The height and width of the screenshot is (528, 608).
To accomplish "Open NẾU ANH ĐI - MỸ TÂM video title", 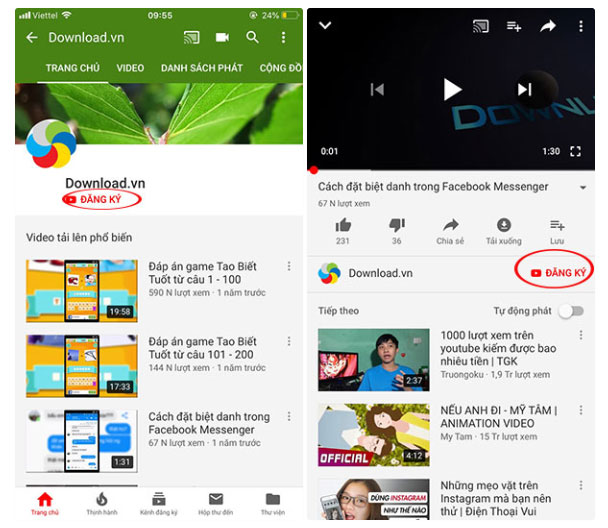I will coord(499,417).
